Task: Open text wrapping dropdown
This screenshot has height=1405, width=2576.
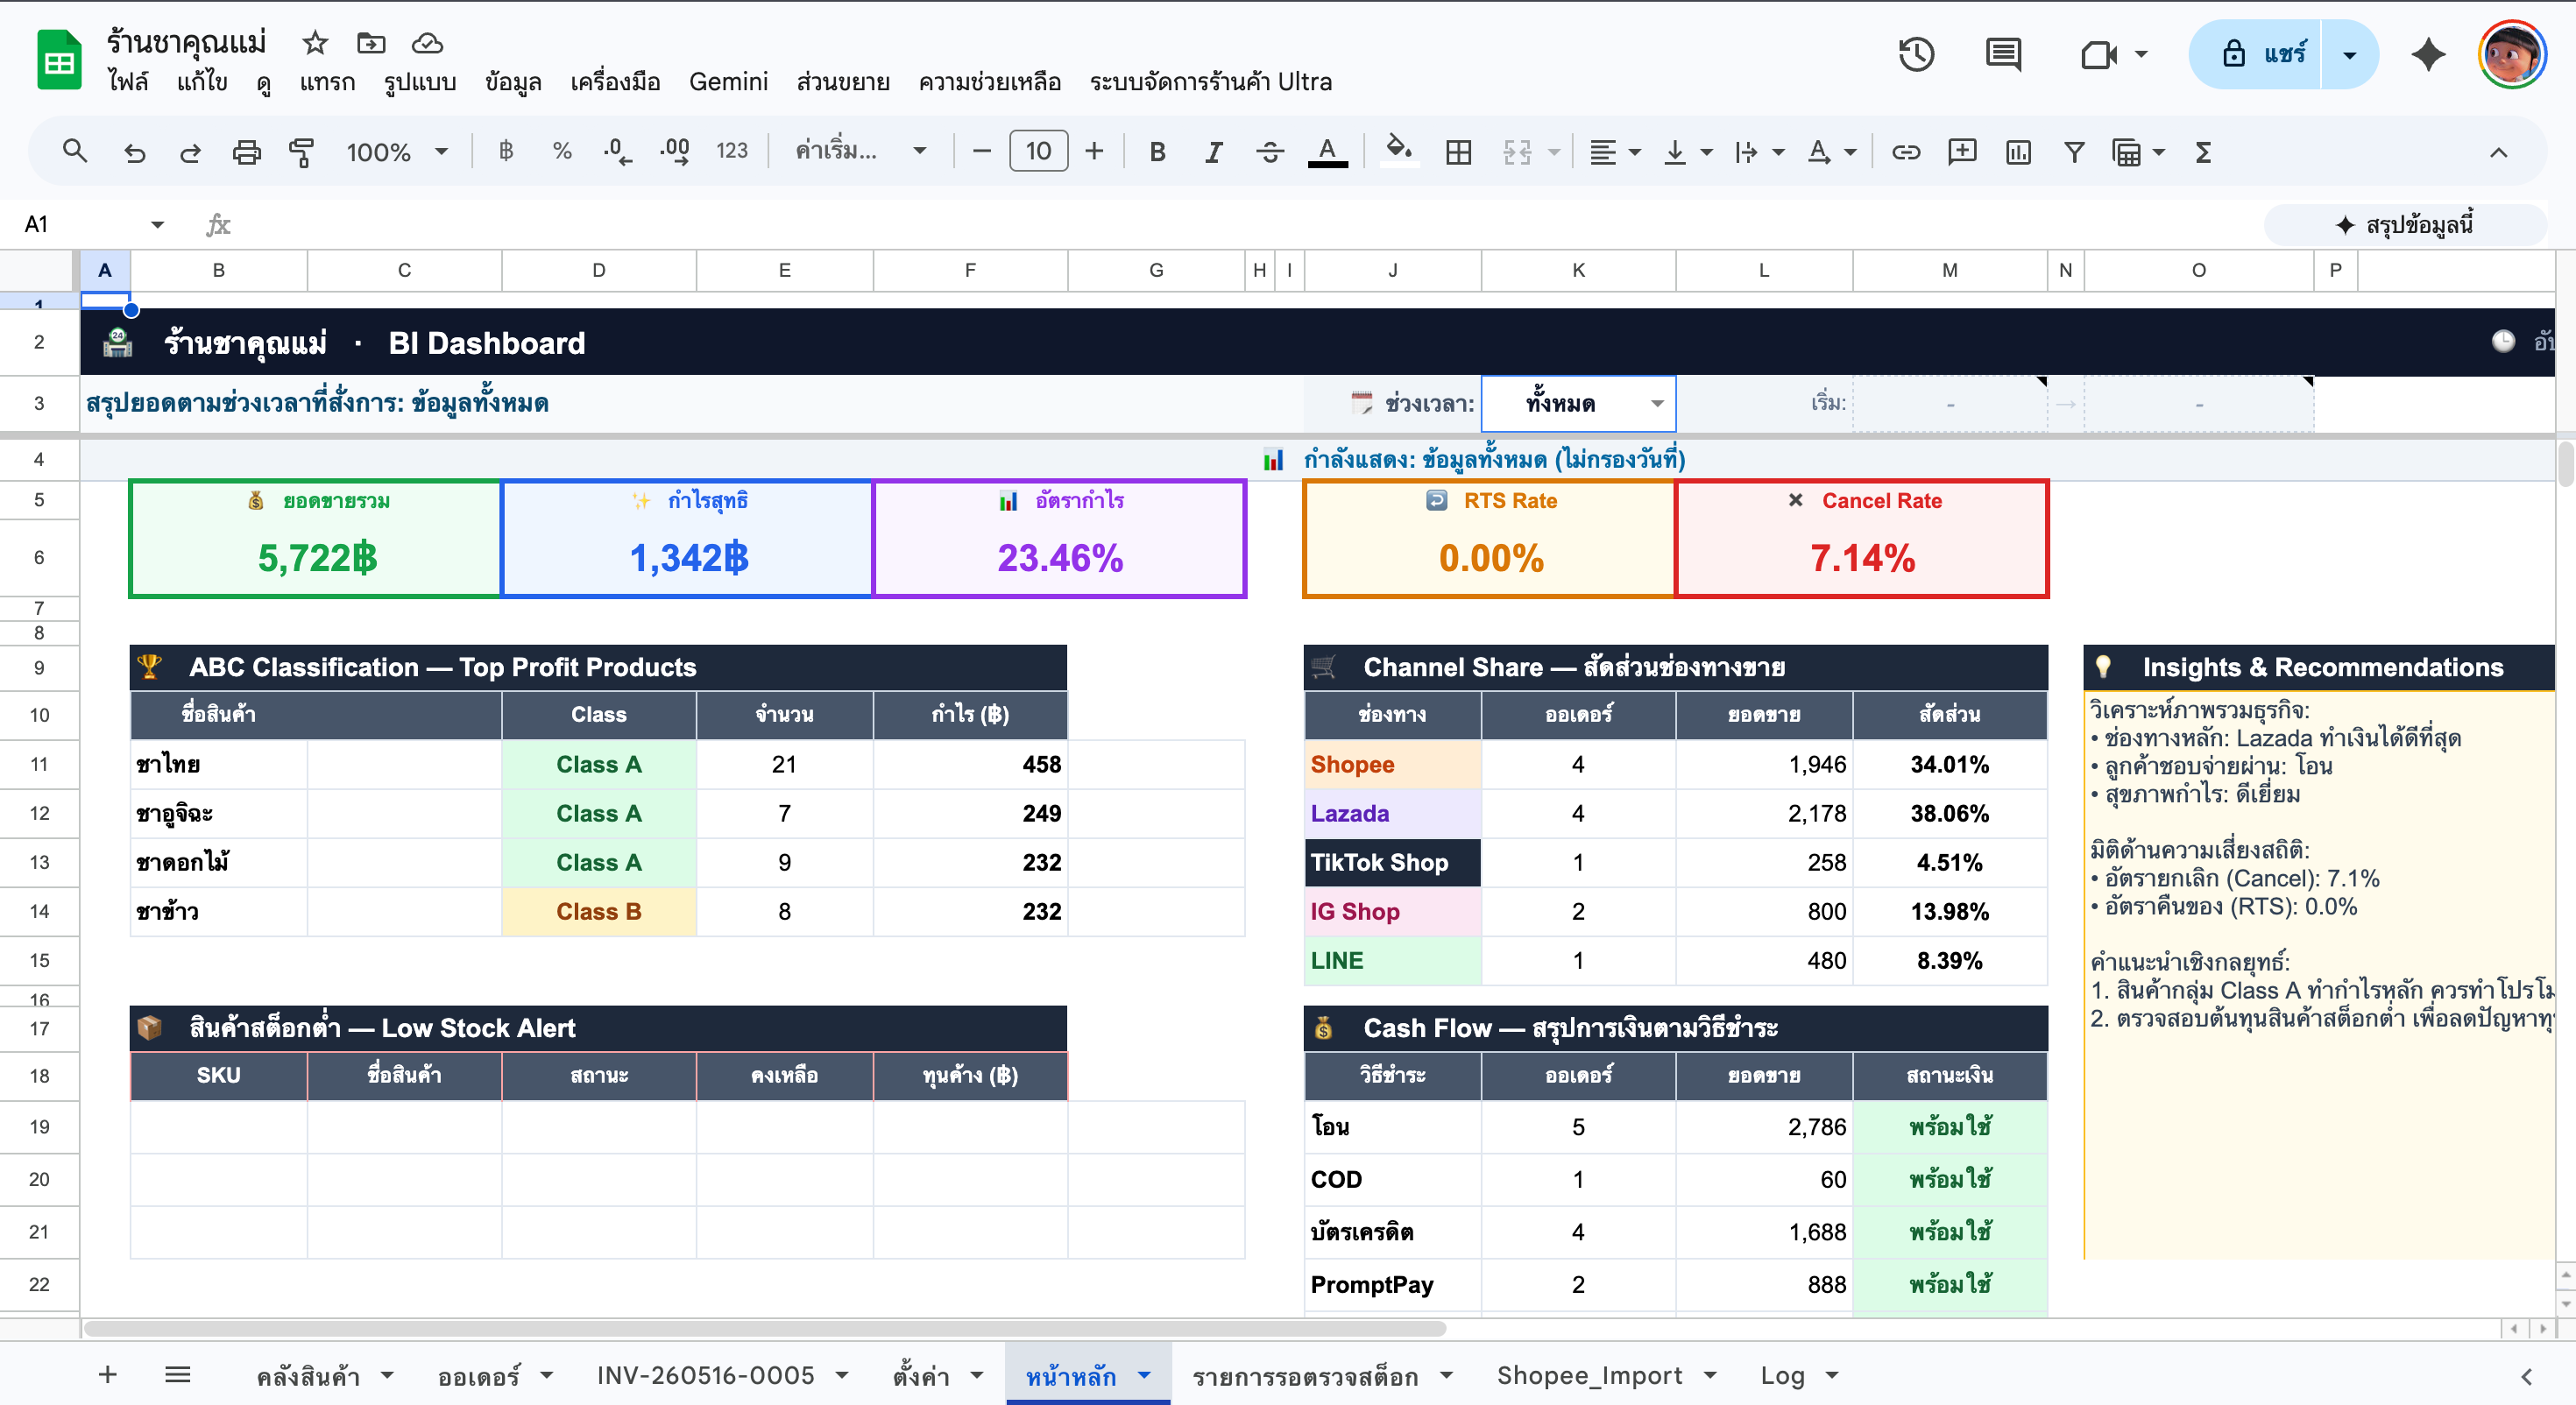Action: 1759,152
